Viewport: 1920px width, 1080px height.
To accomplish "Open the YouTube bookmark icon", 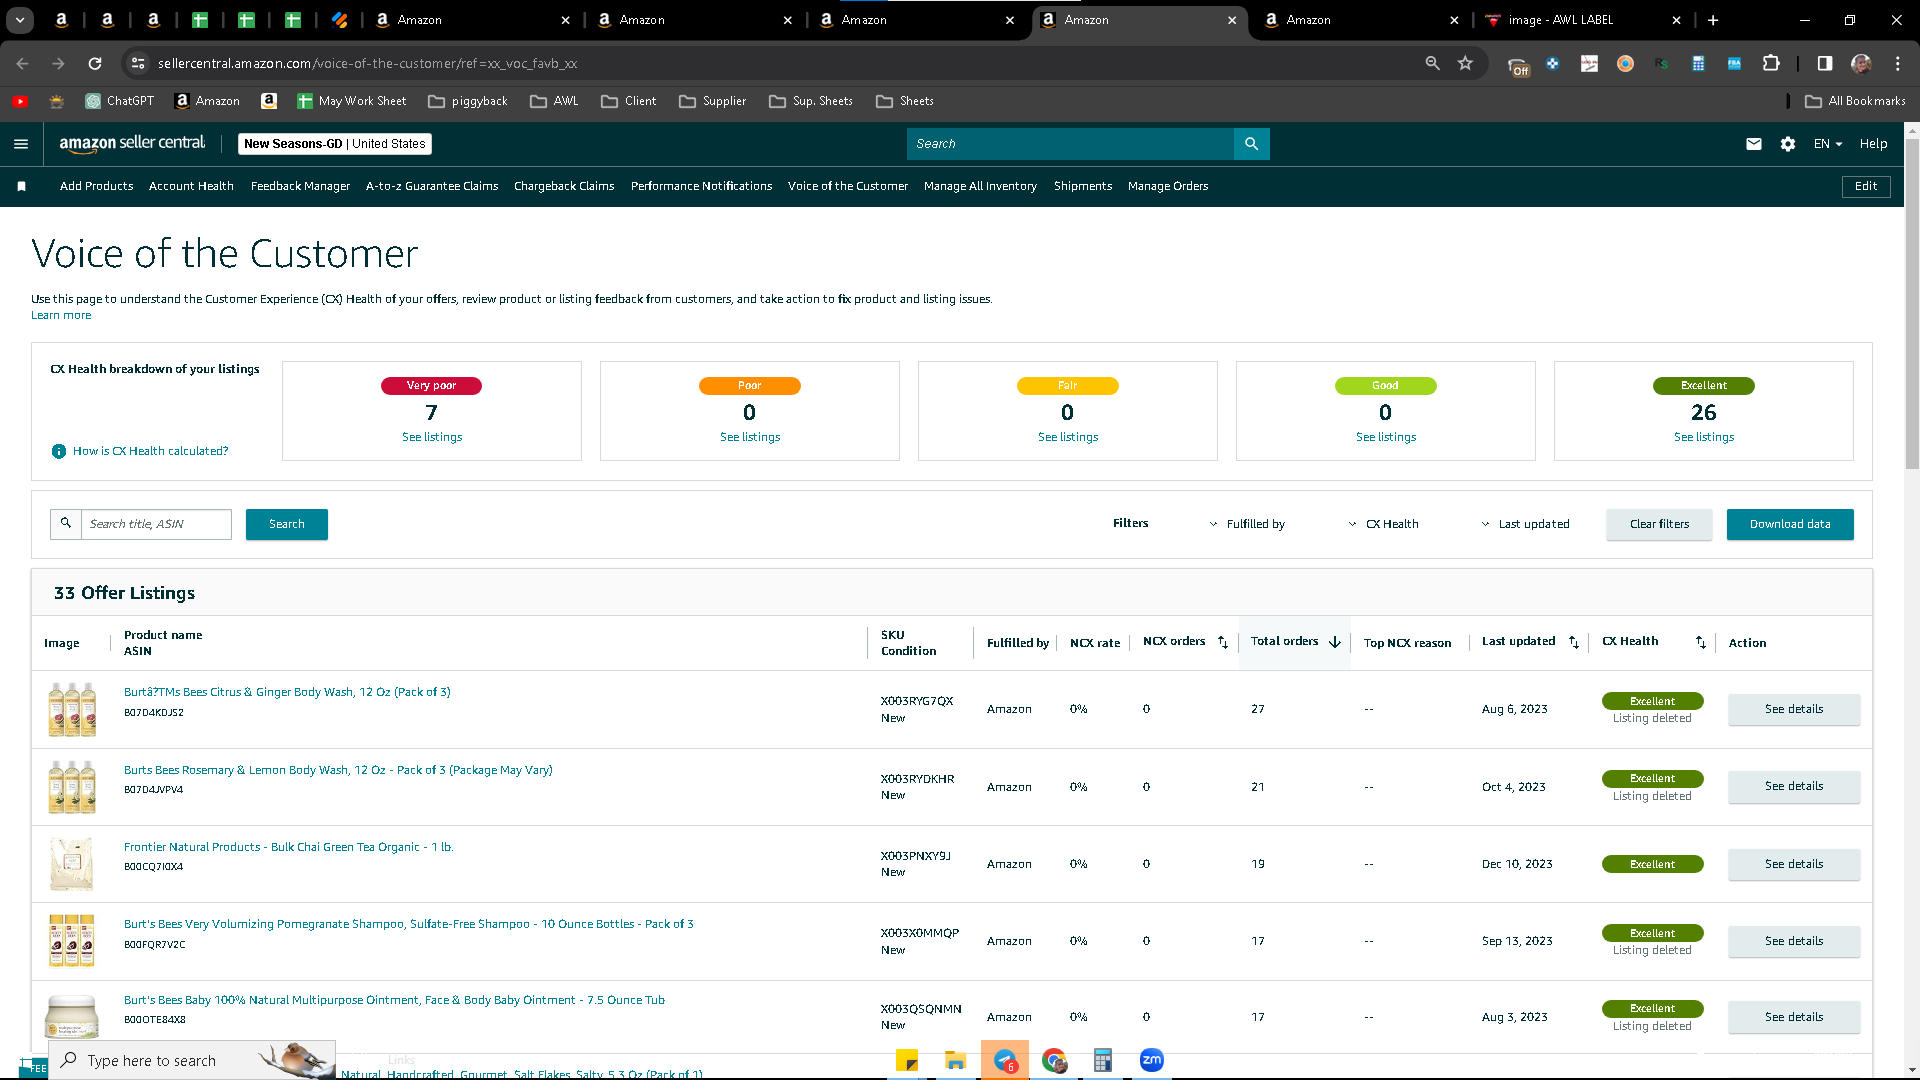I will (x=20, y=101).
